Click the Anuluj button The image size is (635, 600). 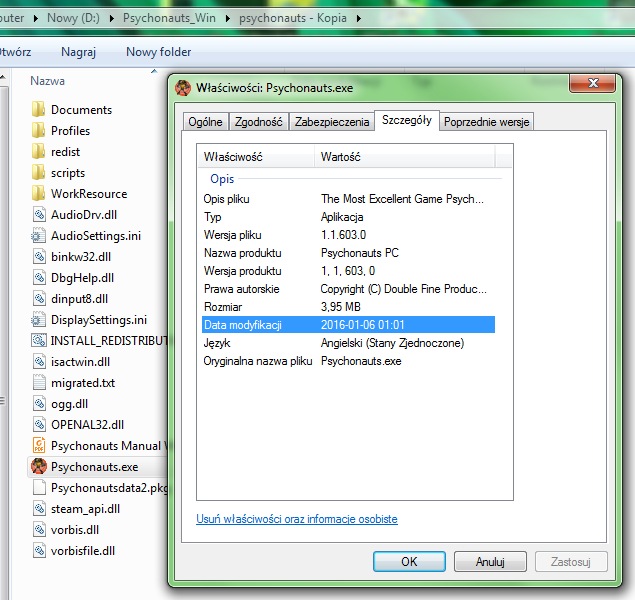pyautogui.click(x=490, y=562)
